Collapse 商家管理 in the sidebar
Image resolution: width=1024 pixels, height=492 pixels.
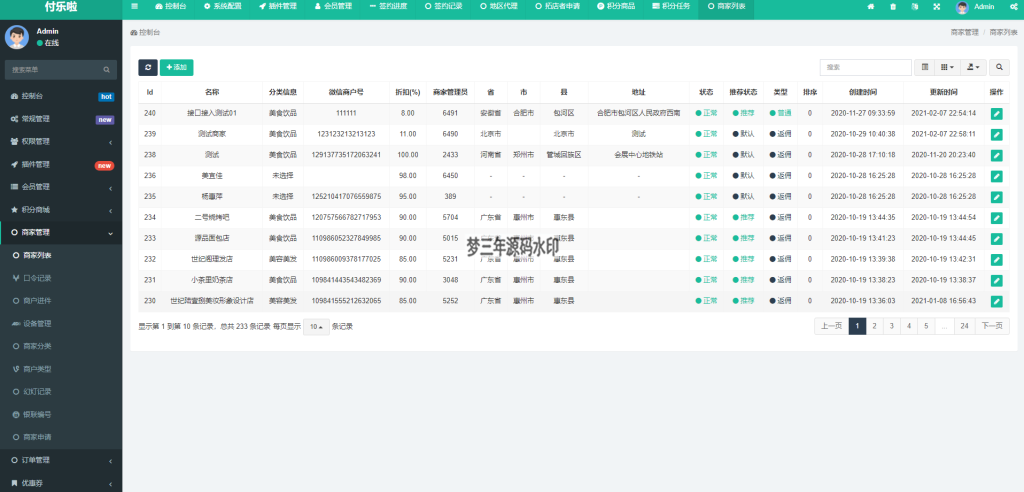tap(61, 233)
